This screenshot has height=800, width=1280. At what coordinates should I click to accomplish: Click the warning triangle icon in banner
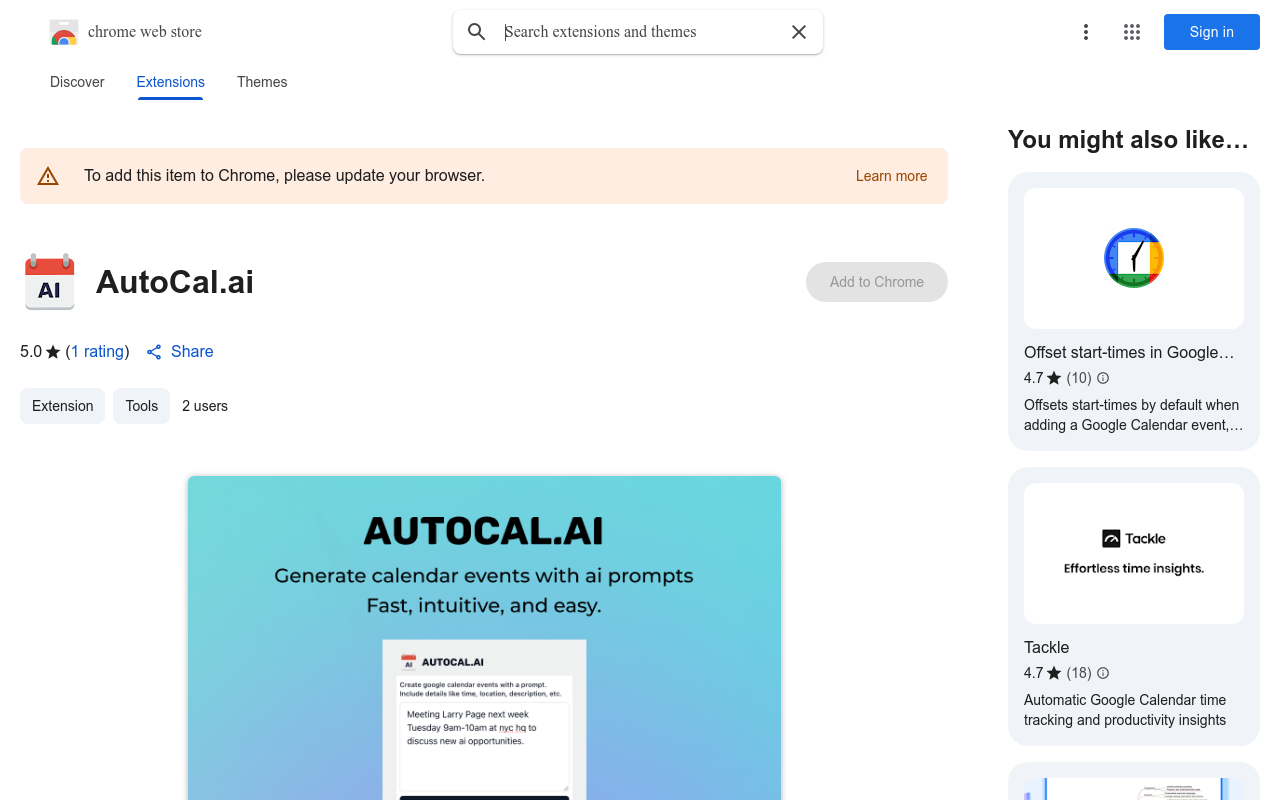click(48, 177)
